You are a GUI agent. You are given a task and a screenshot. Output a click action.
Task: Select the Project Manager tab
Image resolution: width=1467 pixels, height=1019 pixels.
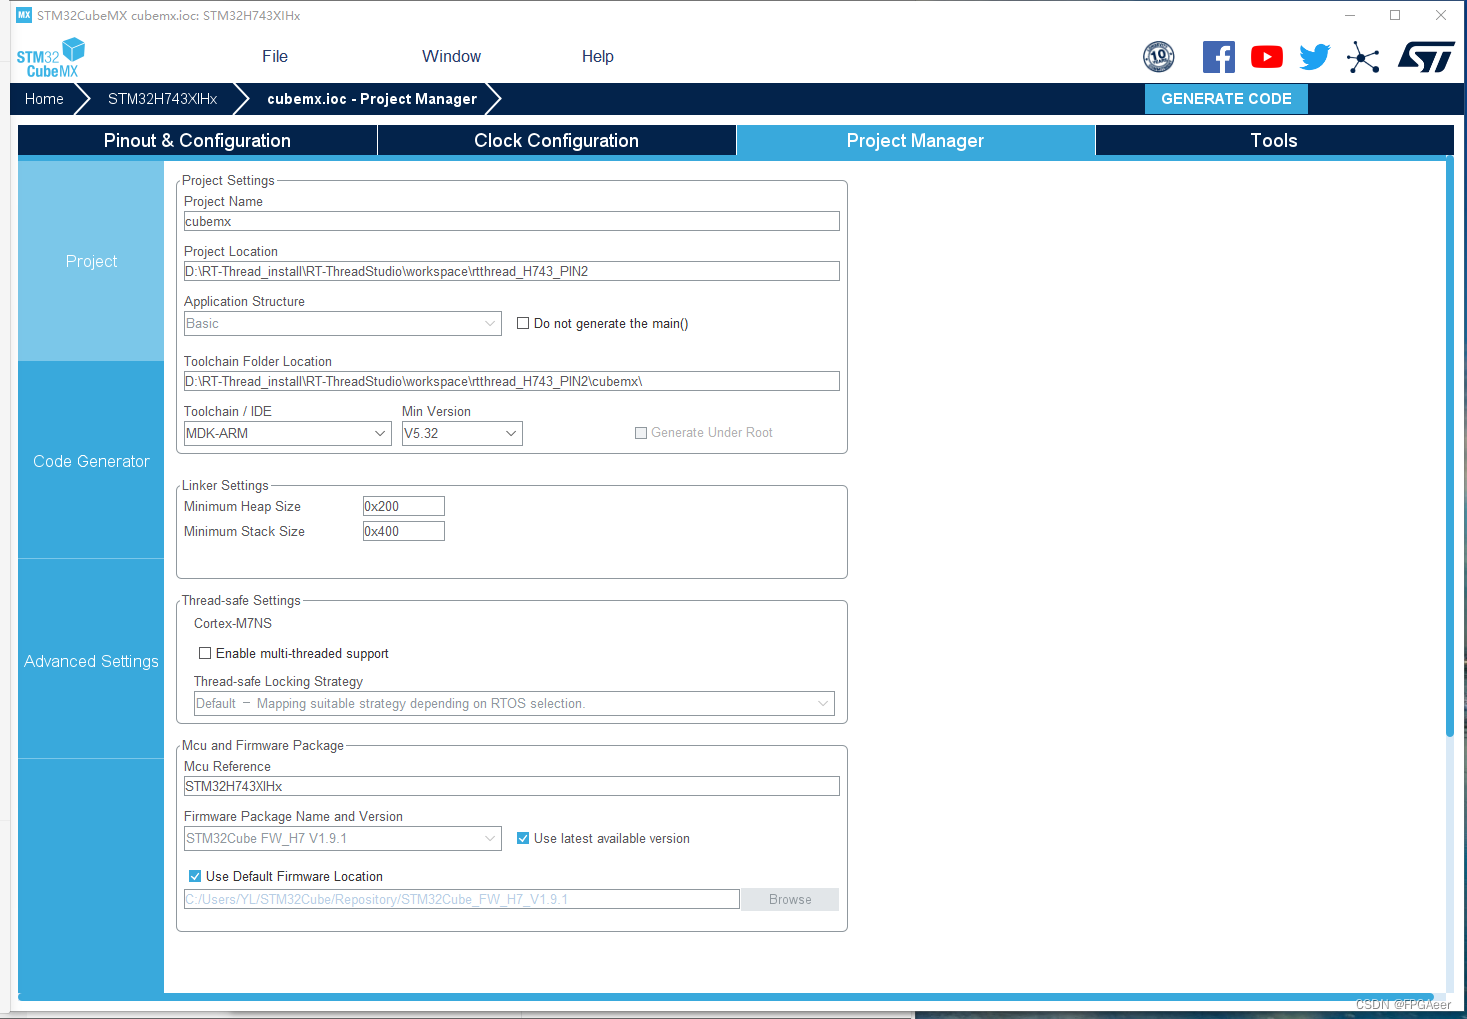916,140
